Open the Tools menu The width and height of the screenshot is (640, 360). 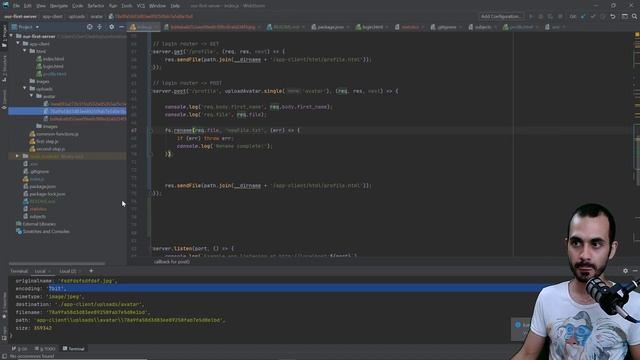click(x=127, y=6)
